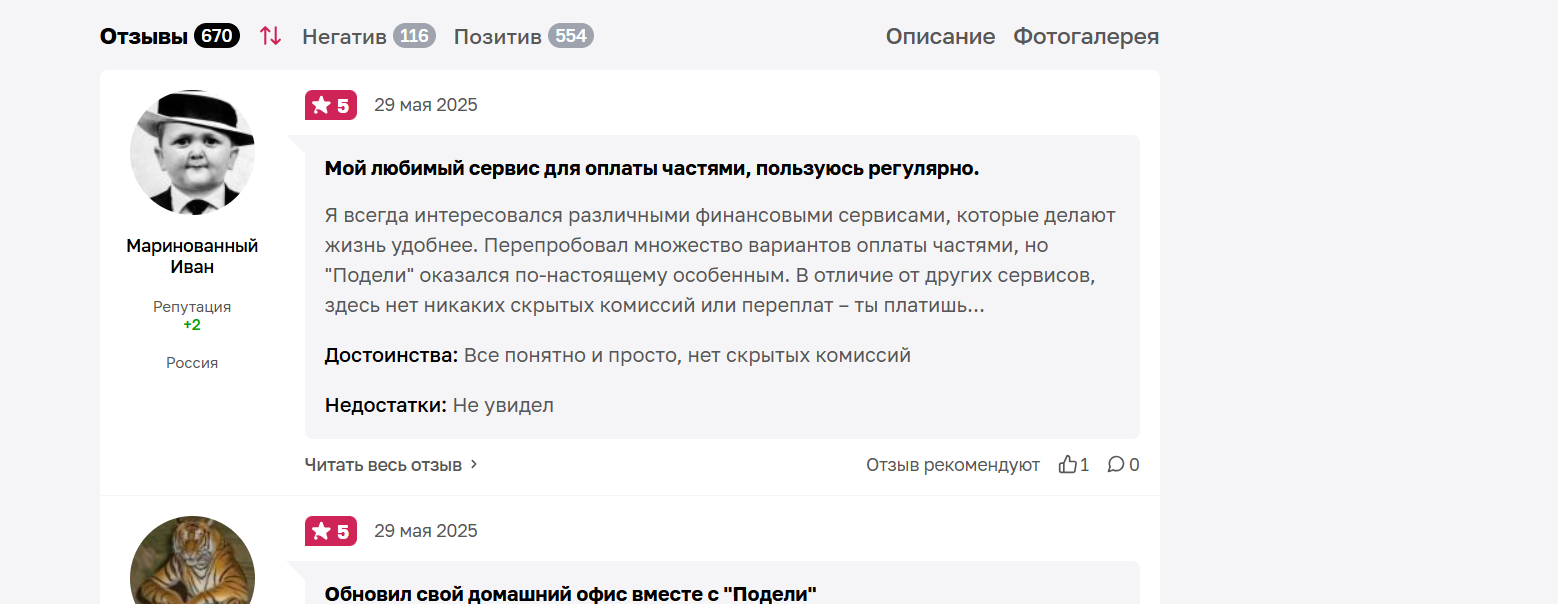Viewport: 1558px width, 604px height.
Task: Click the Недостатки: Не увидел text
Action: tap(439, 405)
